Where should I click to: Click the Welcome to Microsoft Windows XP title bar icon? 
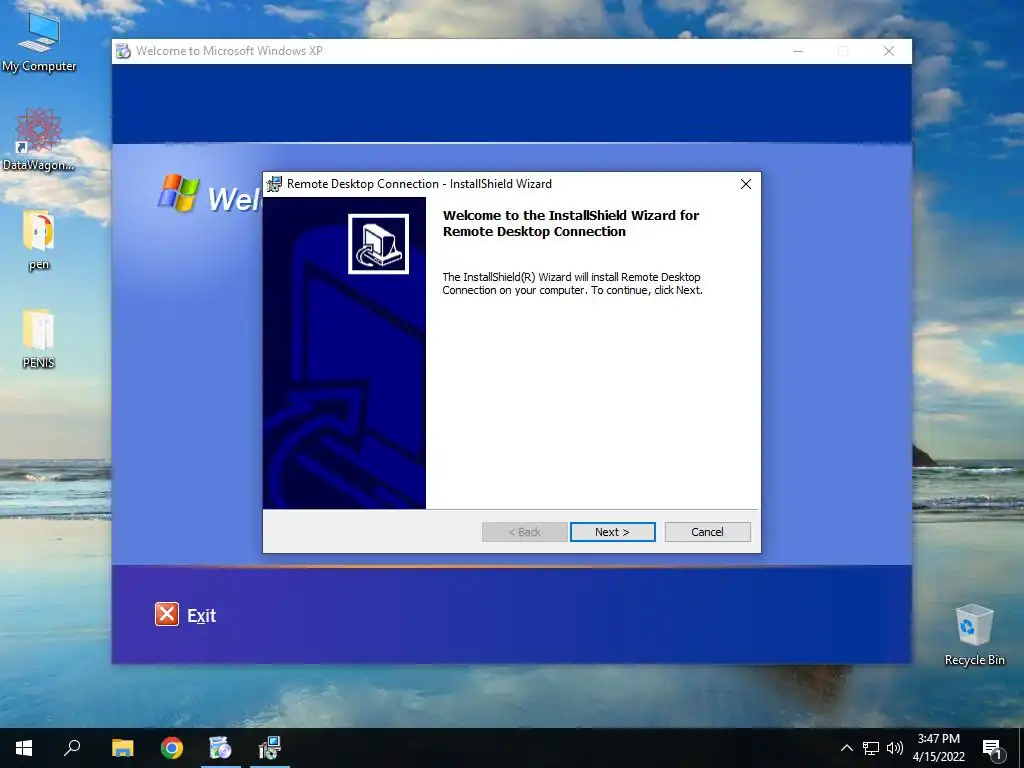pos(123,51)
